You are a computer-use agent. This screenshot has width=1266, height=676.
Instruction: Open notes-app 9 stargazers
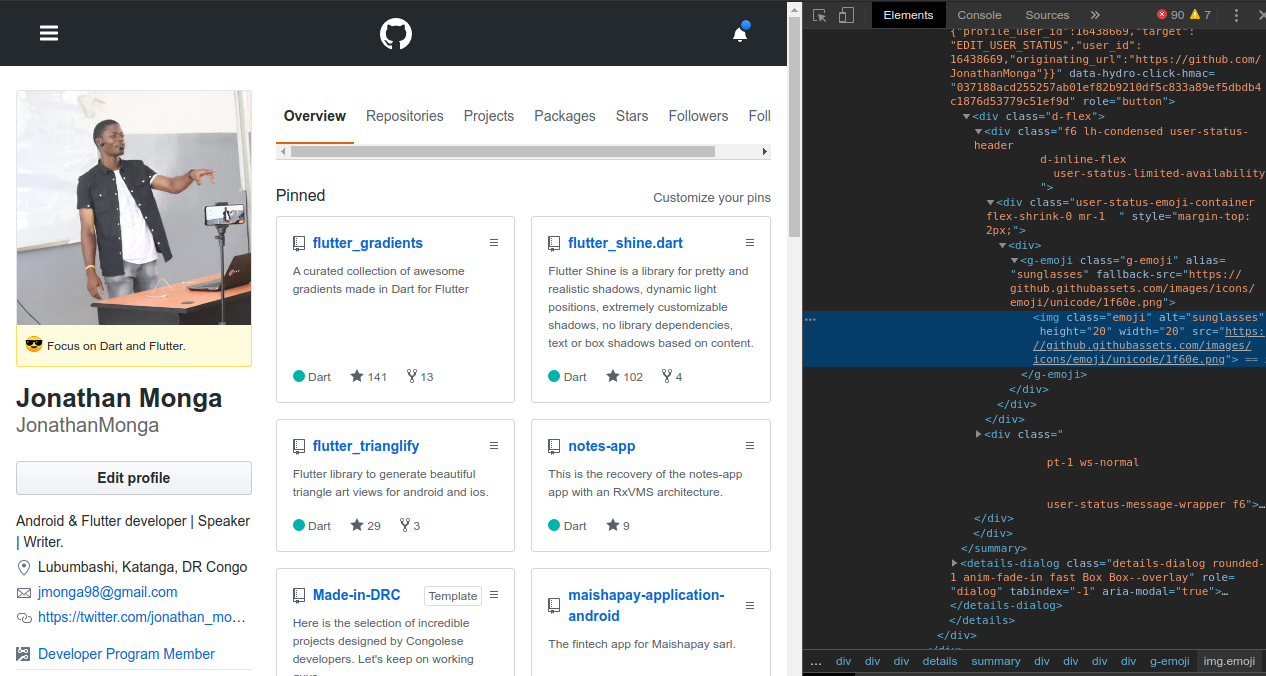618,526
